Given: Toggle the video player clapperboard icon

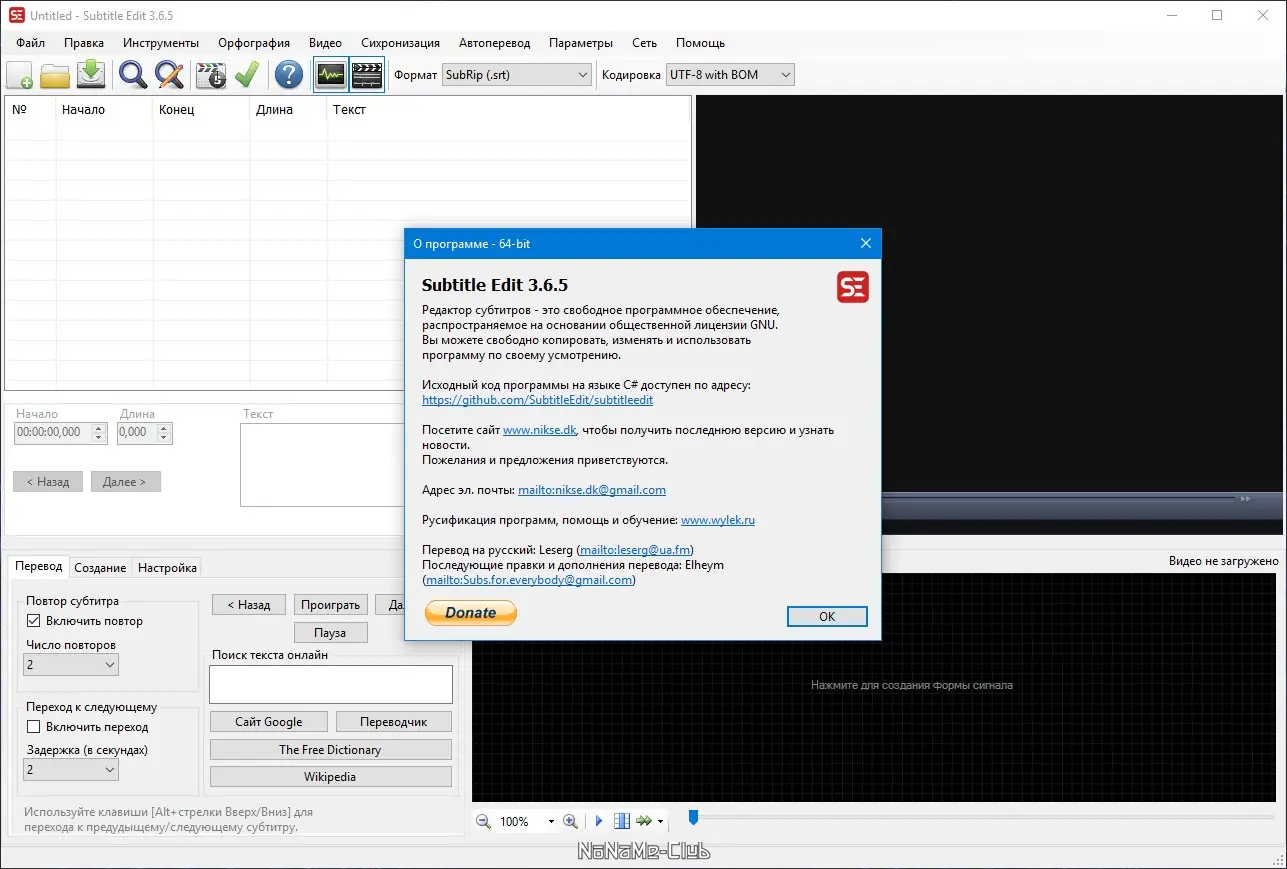Looking at the screenshot, I should [367, 75].
